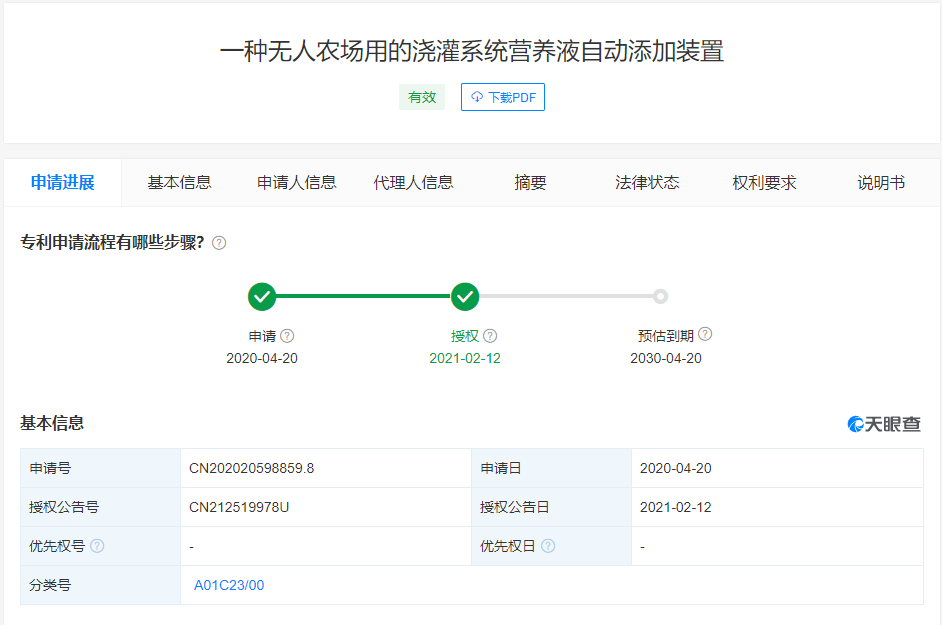Click the help icon beside 预估到期

[705, 335]
